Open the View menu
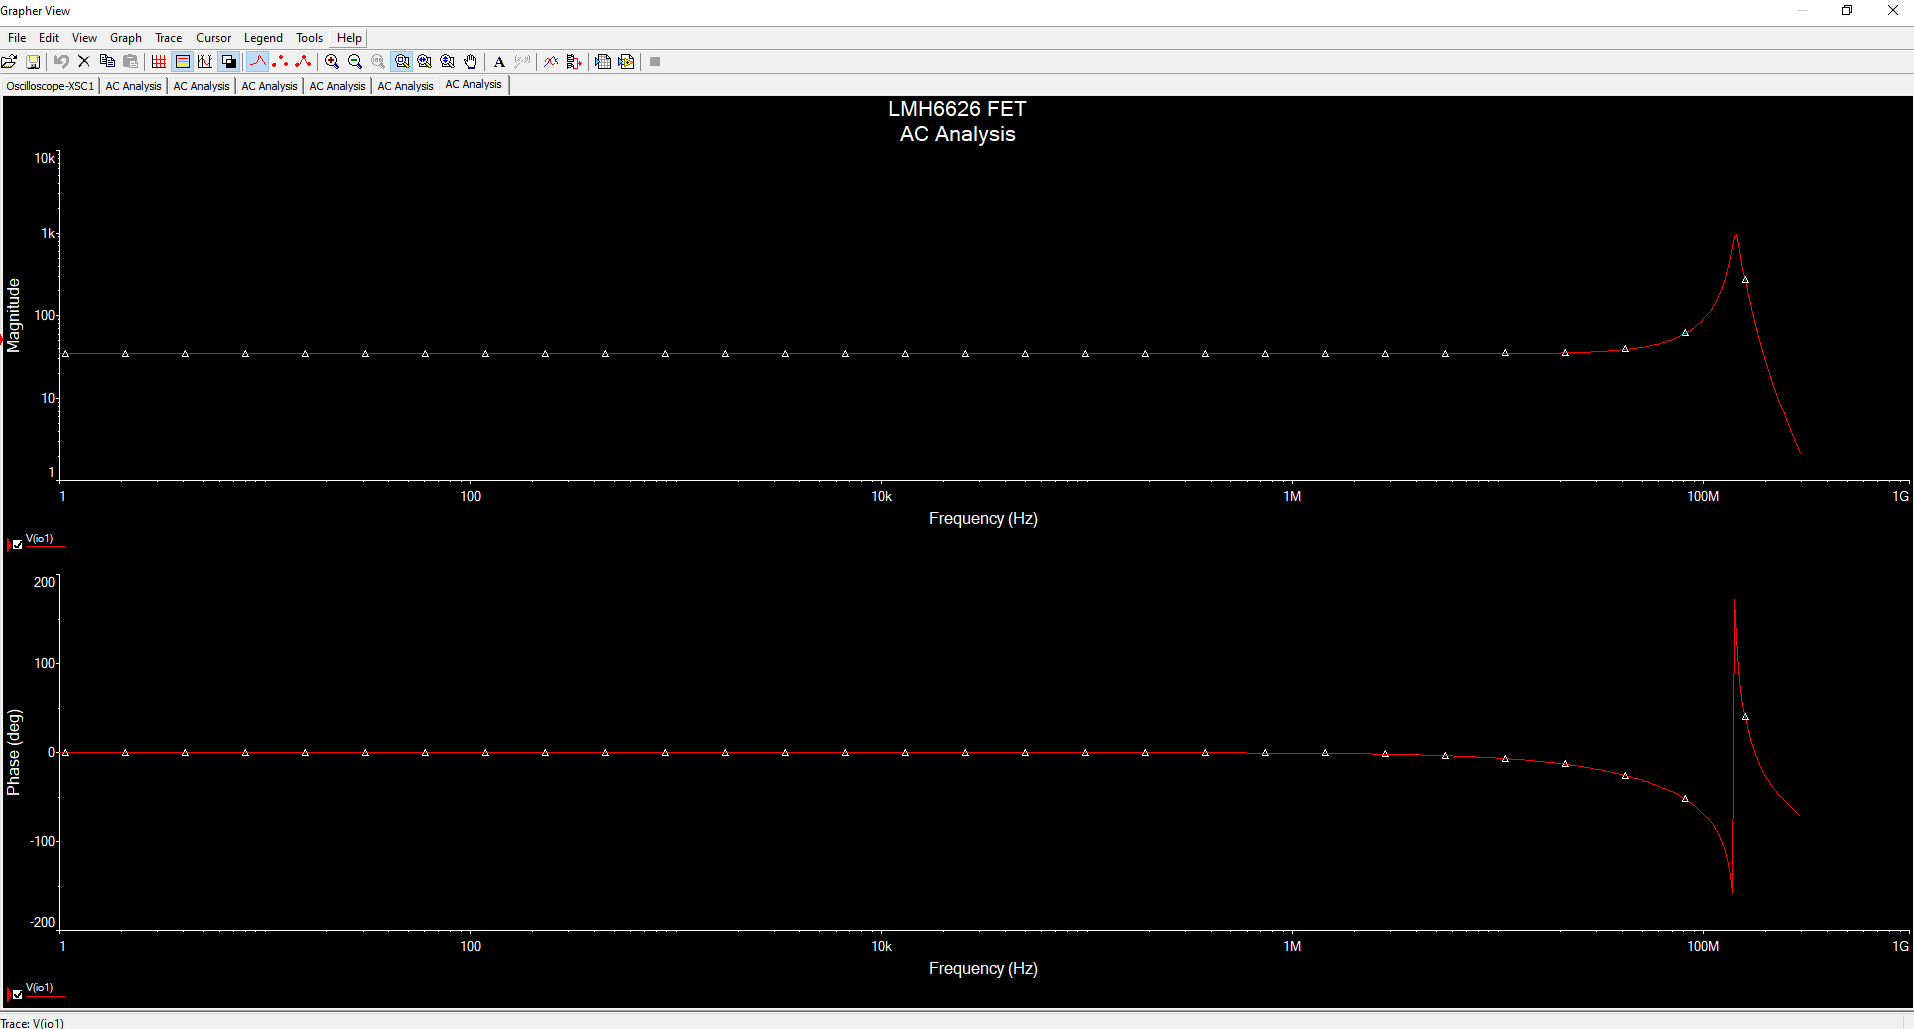The height and width of the screenshot is (1029, 1914). click(84, 38)
